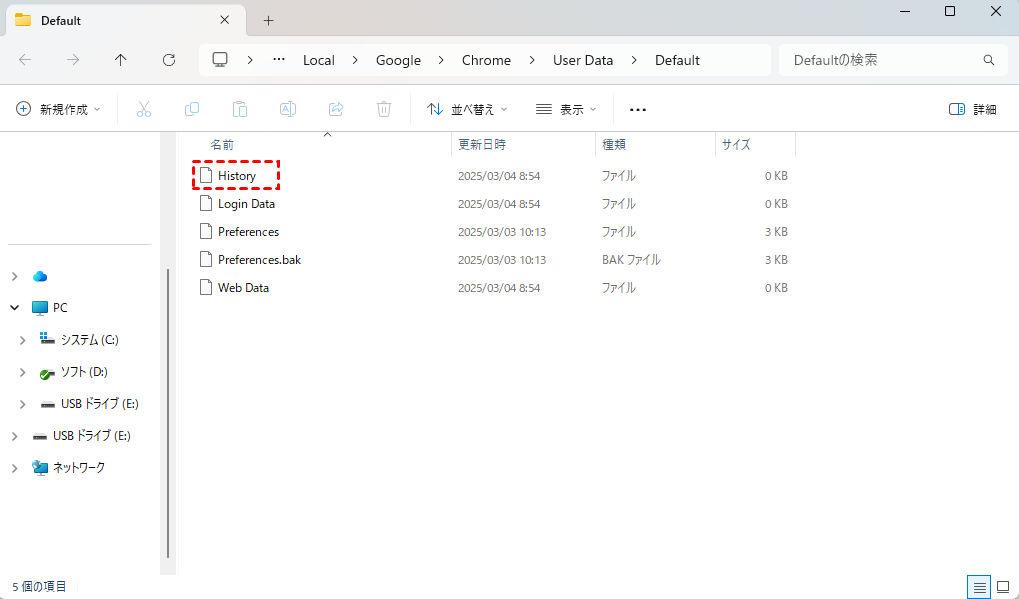Refresh the current folder view
This screenshot has width=1019, height=599.
coord(169,60)
